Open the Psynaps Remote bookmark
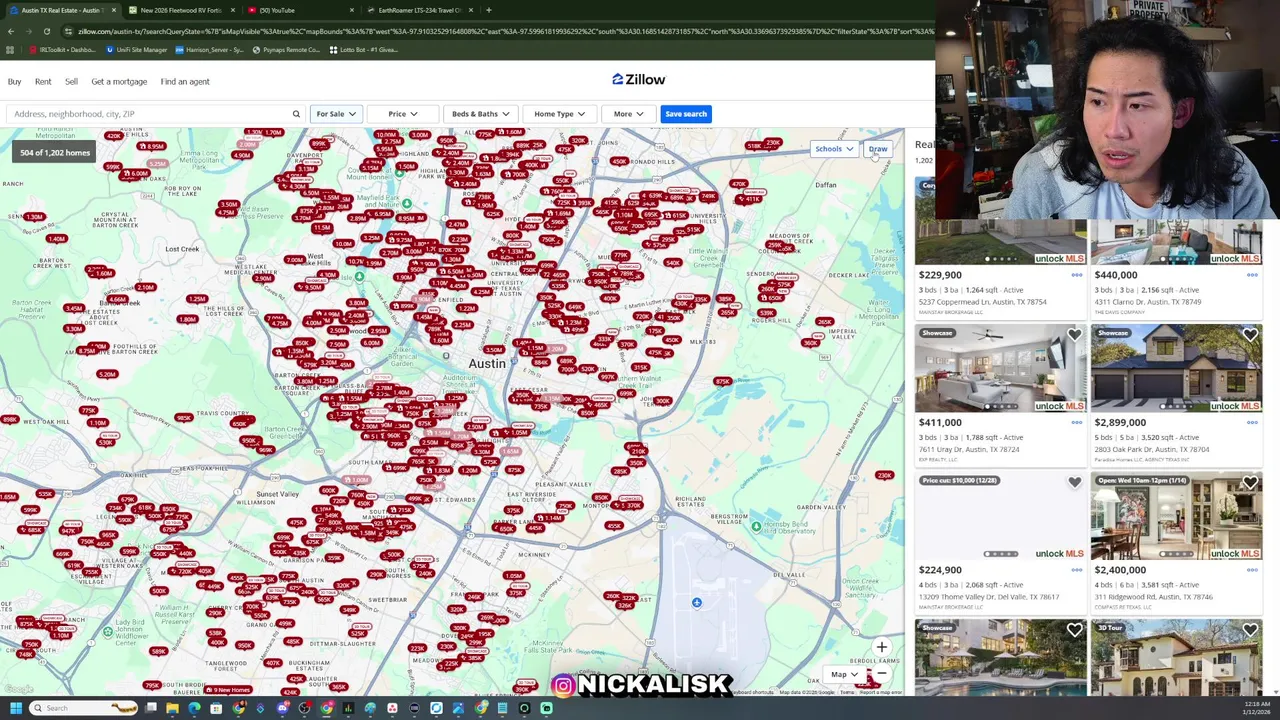The height and width of the screenshot is (720, 1280). [x=286, y=49]
